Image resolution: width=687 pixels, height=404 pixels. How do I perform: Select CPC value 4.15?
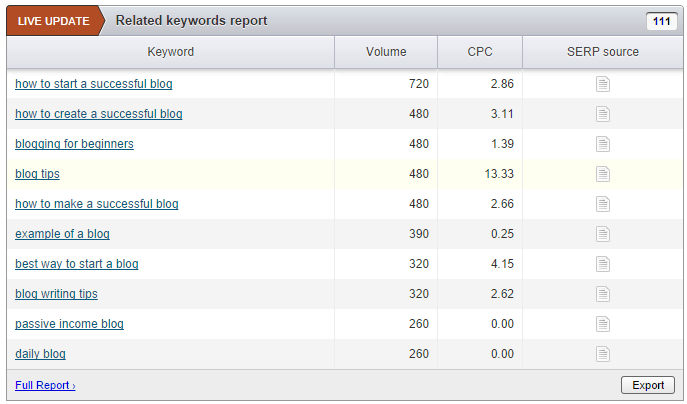[502, 264]
